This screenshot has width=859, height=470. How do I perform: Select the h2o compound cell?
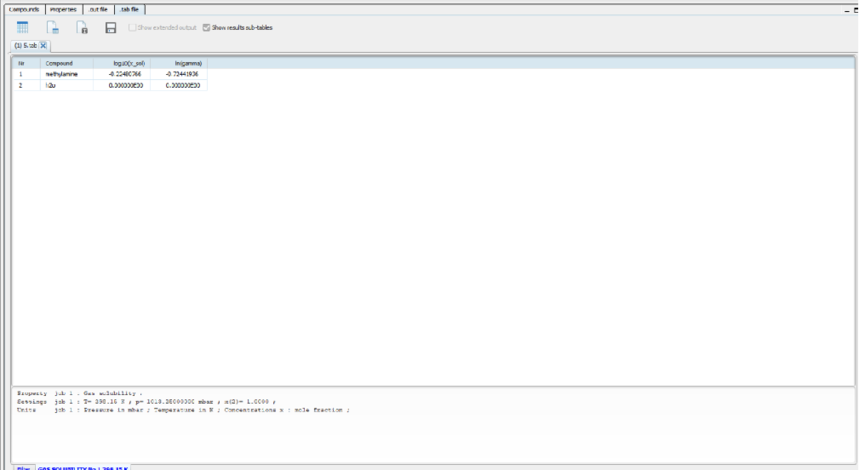coord(67,85)
